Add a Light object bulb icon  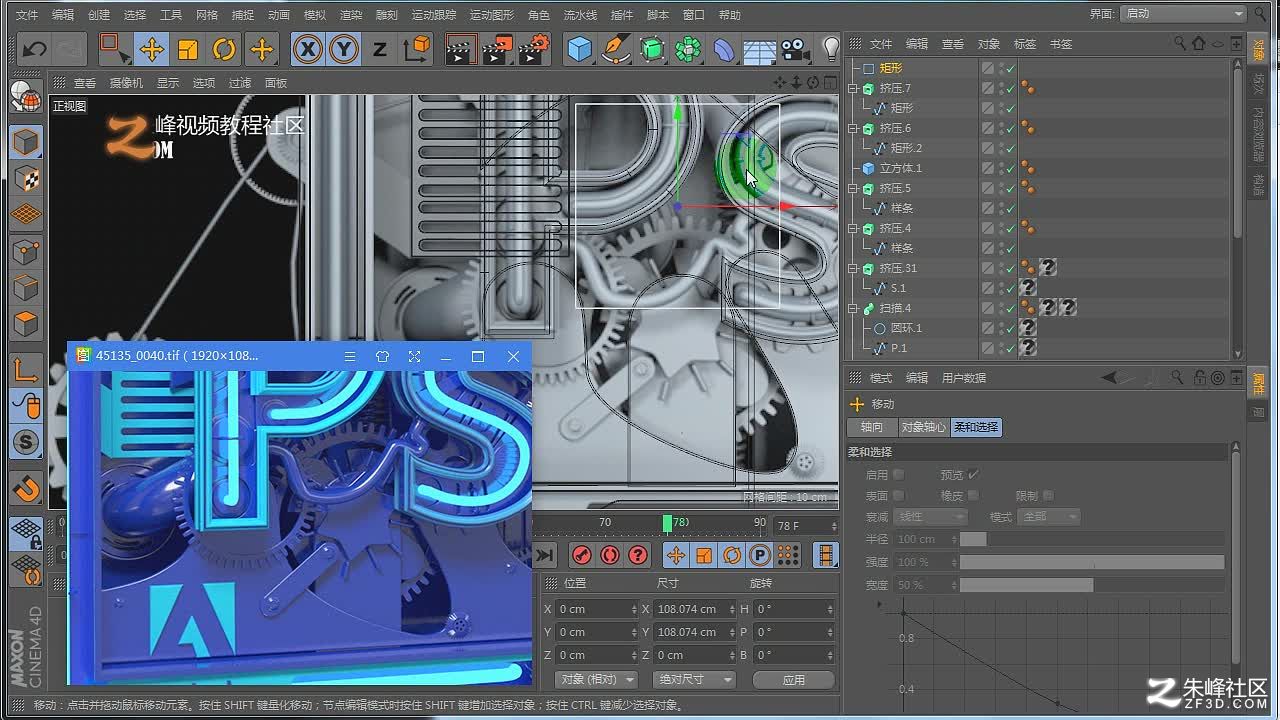tap(829, 49)
